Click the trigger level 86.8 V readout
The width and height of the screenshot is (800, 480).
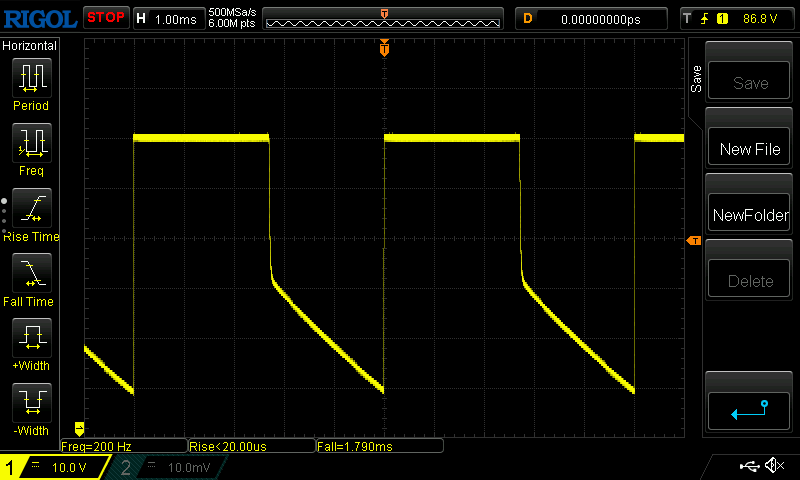[x=760, y=19]
